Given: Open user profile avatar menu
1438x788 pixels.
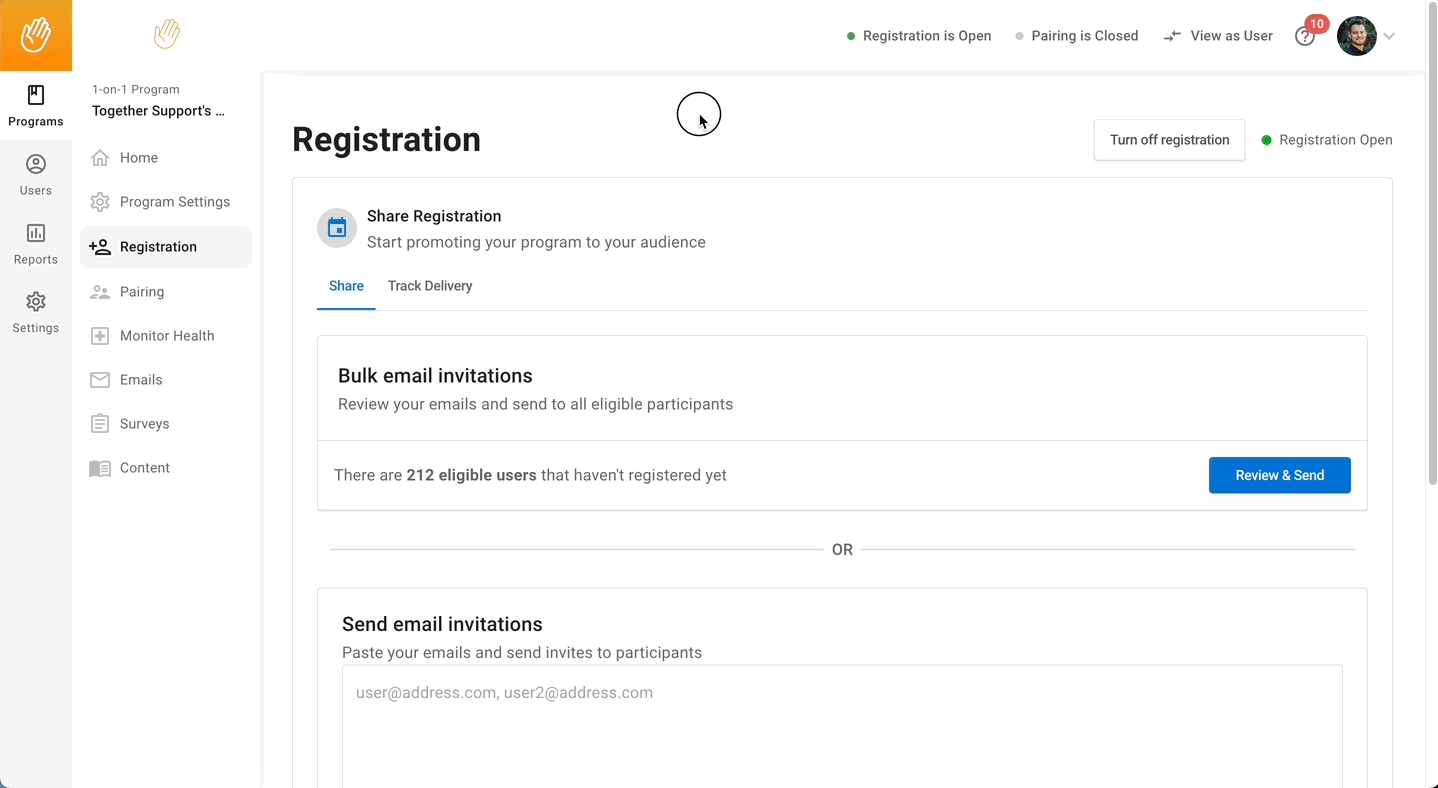Looking at the screenshot, I should tap(1357, 36).
